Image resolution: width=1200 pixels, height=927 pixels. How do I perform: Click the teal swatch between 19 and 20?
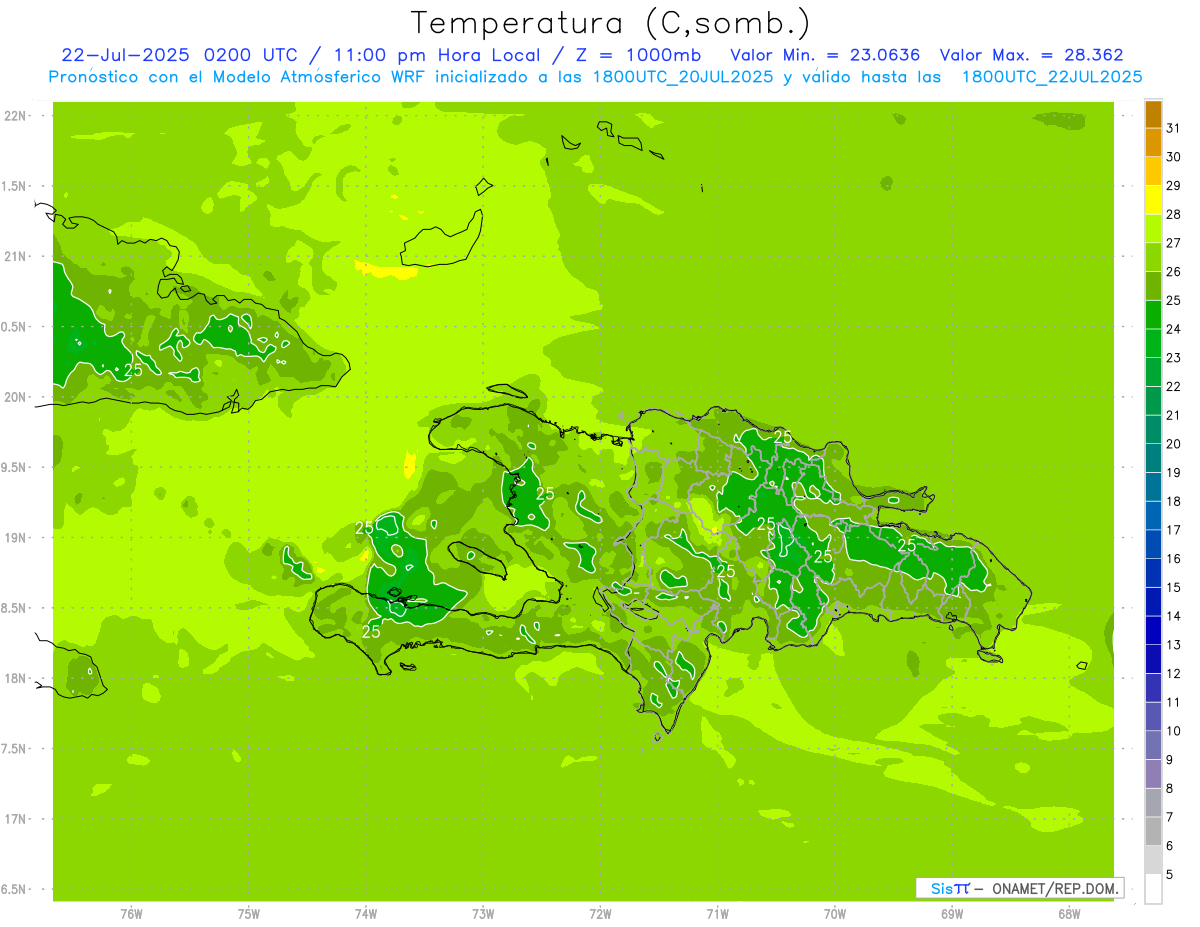(1153, 458)
